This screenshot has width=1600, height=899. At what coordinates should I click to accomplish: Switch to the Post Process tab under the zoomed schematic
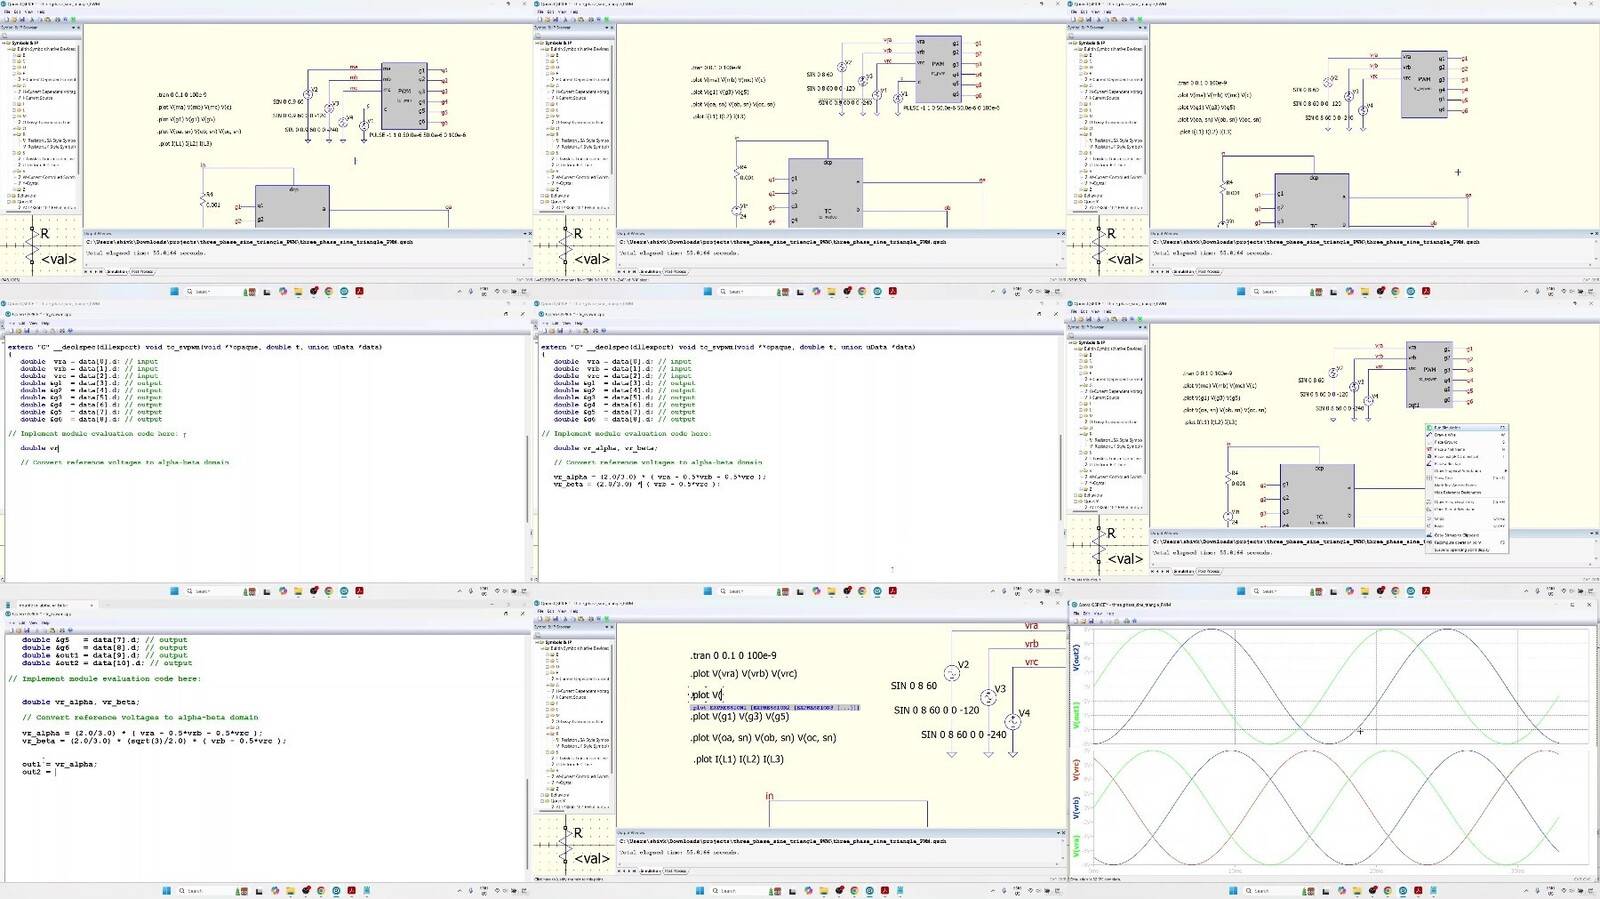[675, 871]
